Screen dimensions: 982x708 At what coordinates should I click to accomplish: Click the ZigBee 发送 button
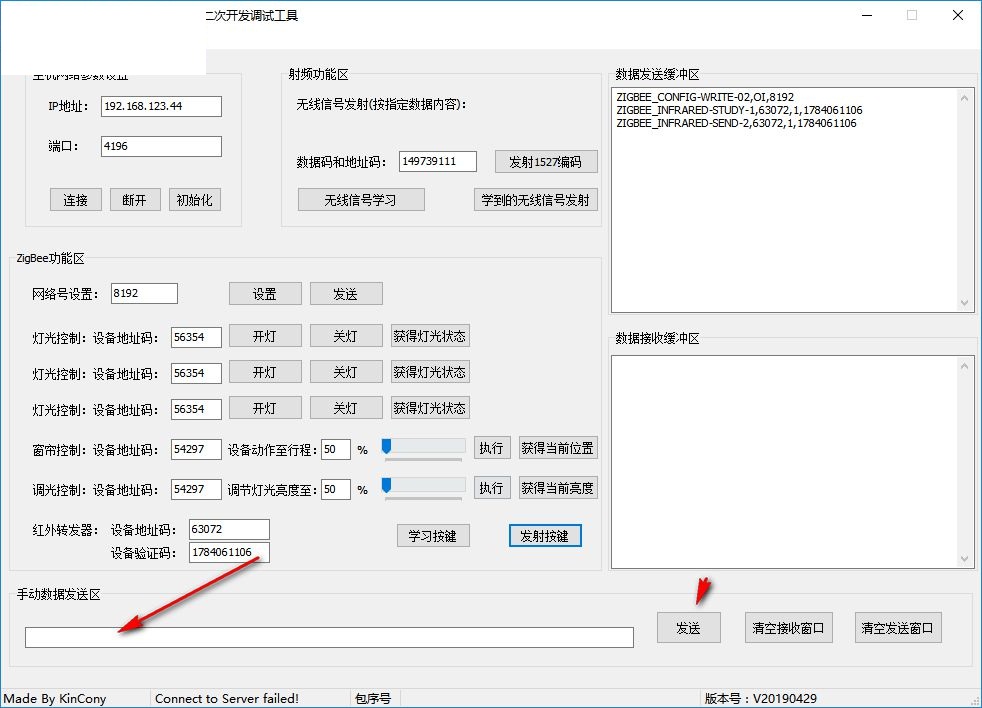[x=346, y=293]
